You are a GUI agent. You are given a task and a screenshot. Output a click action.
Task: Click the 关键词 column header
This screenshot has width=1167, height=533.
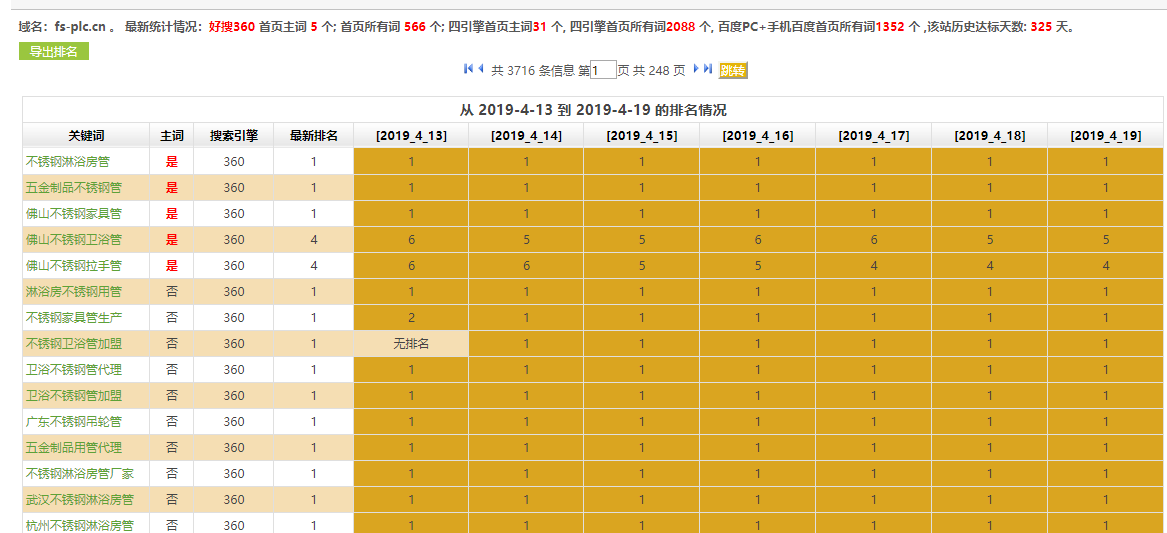tap(86, 136)
